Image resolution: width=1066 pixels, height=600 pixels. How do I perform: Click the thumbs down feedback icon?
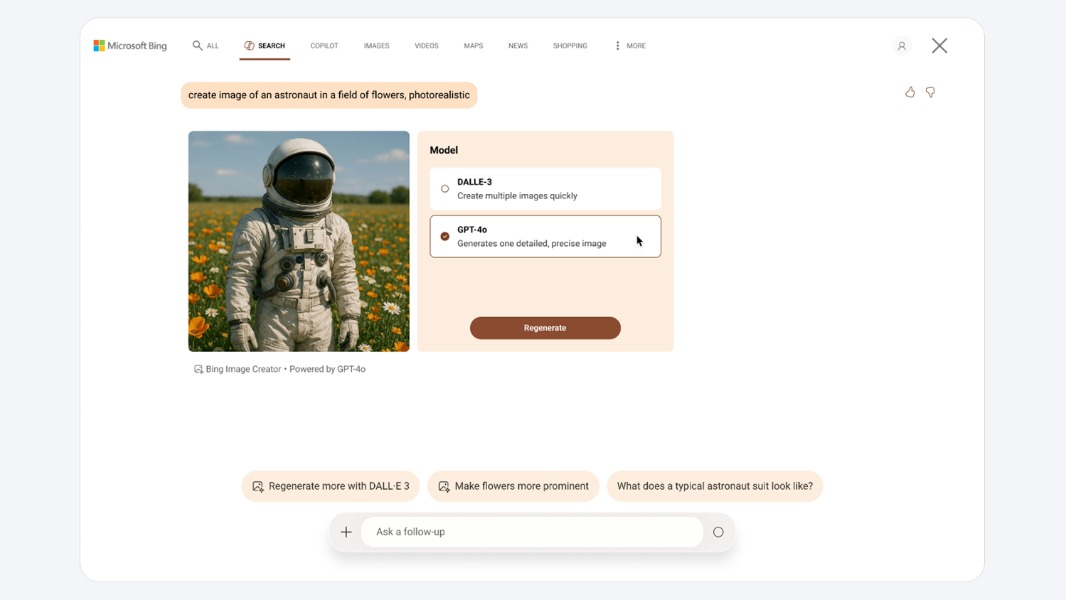[931, 92]
